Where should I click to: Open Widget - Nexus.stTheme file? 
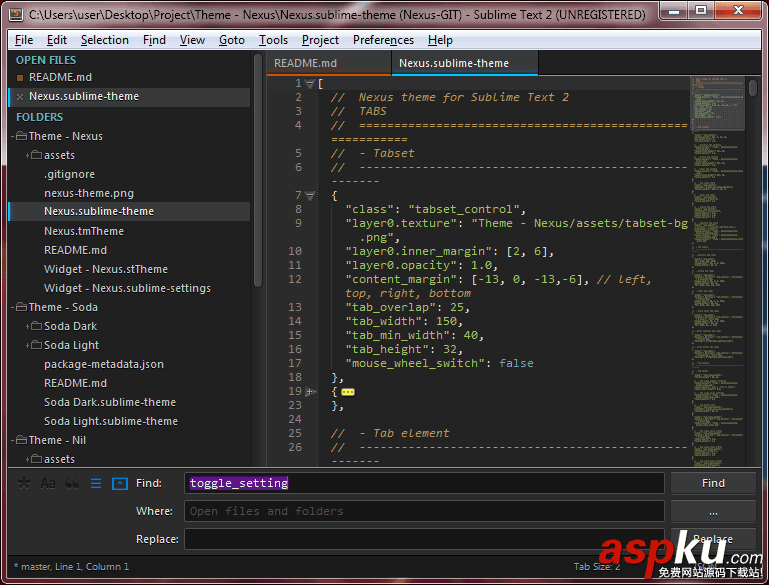tap(106, 270)
